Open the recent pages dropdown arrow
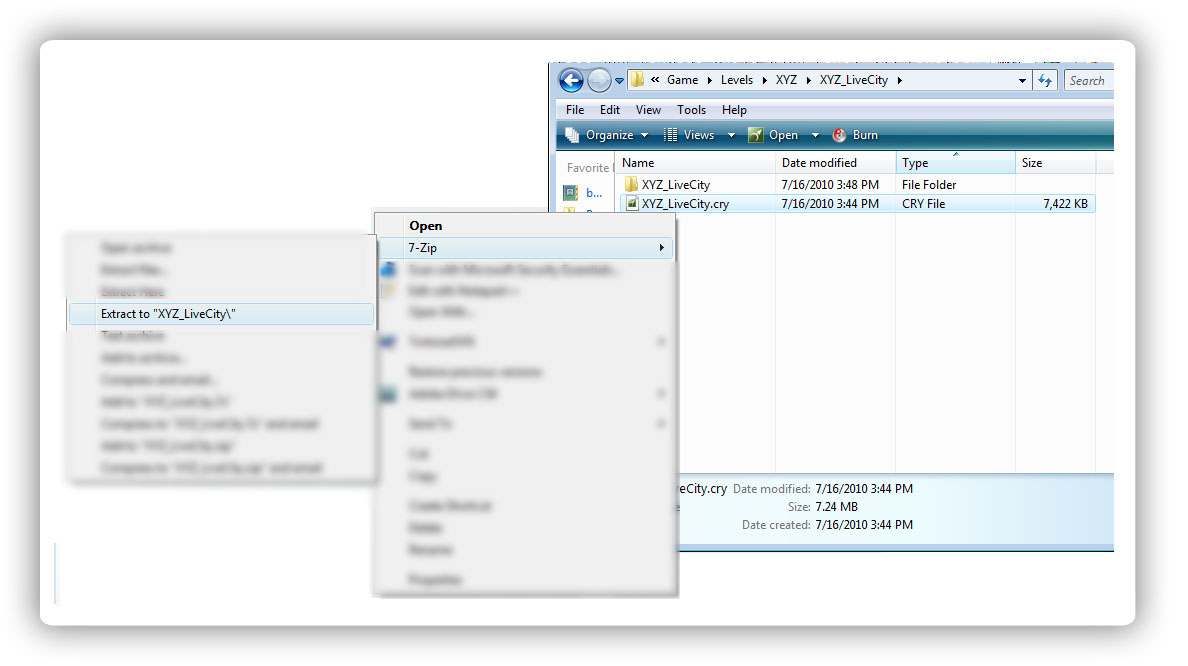The width and height of the screenshot is (1188, 666). click(x=619, y=80)
